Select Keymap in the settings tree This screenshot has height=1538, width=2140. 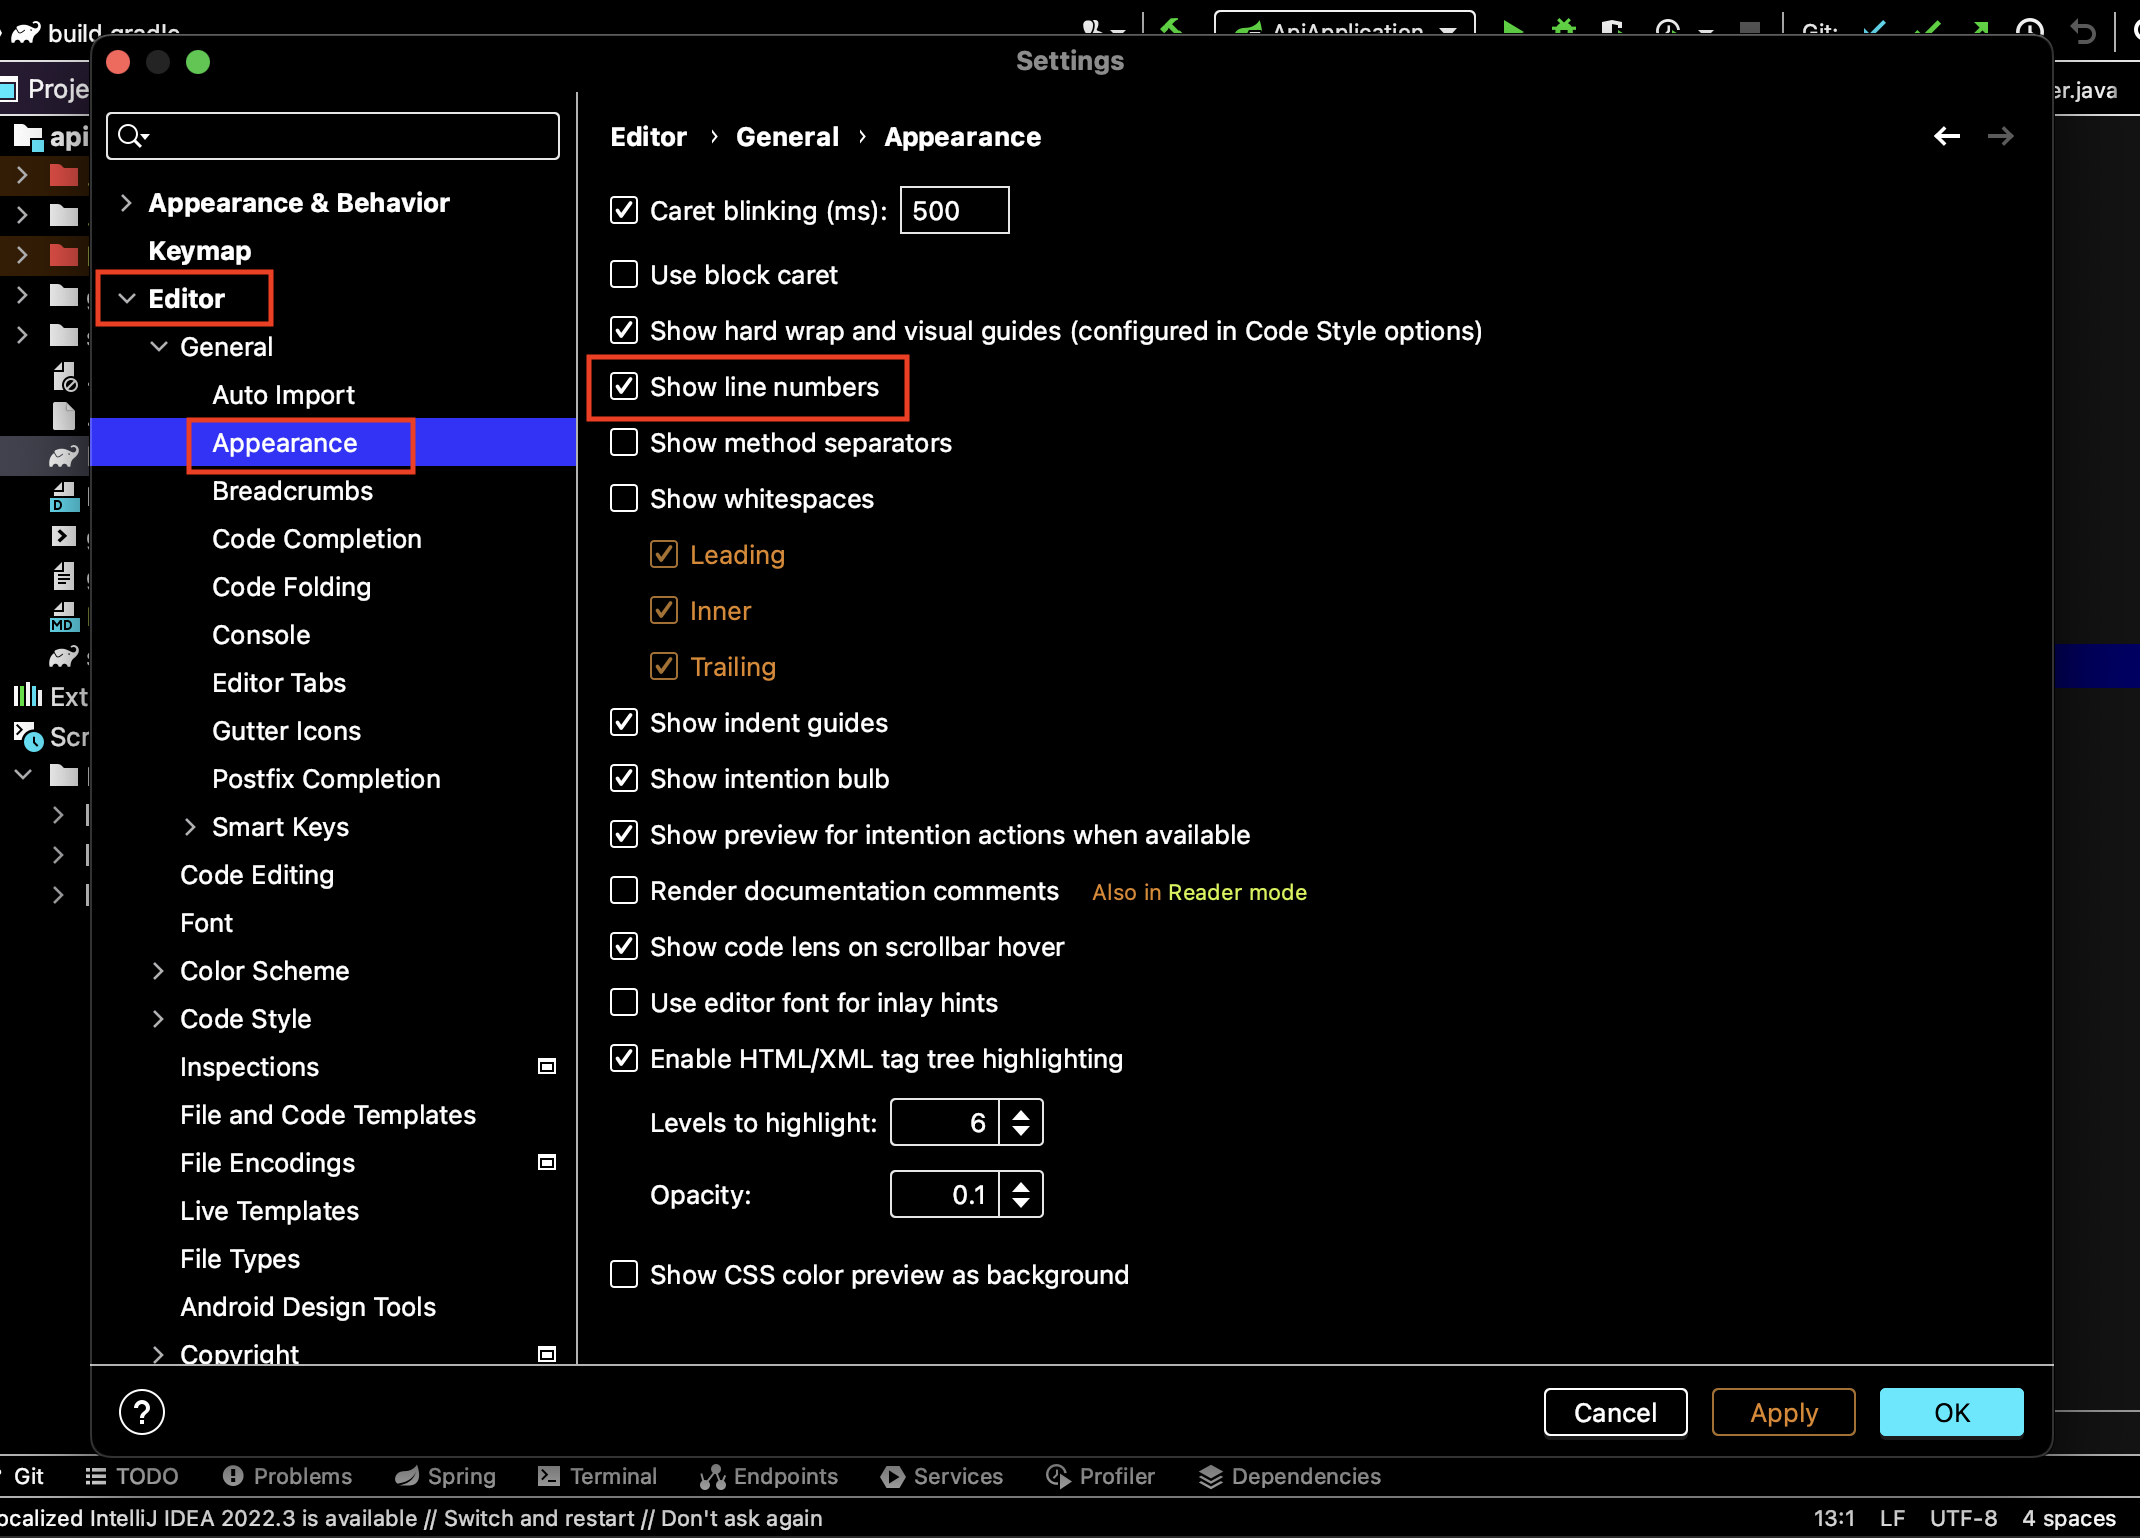(x=199, y=251)
